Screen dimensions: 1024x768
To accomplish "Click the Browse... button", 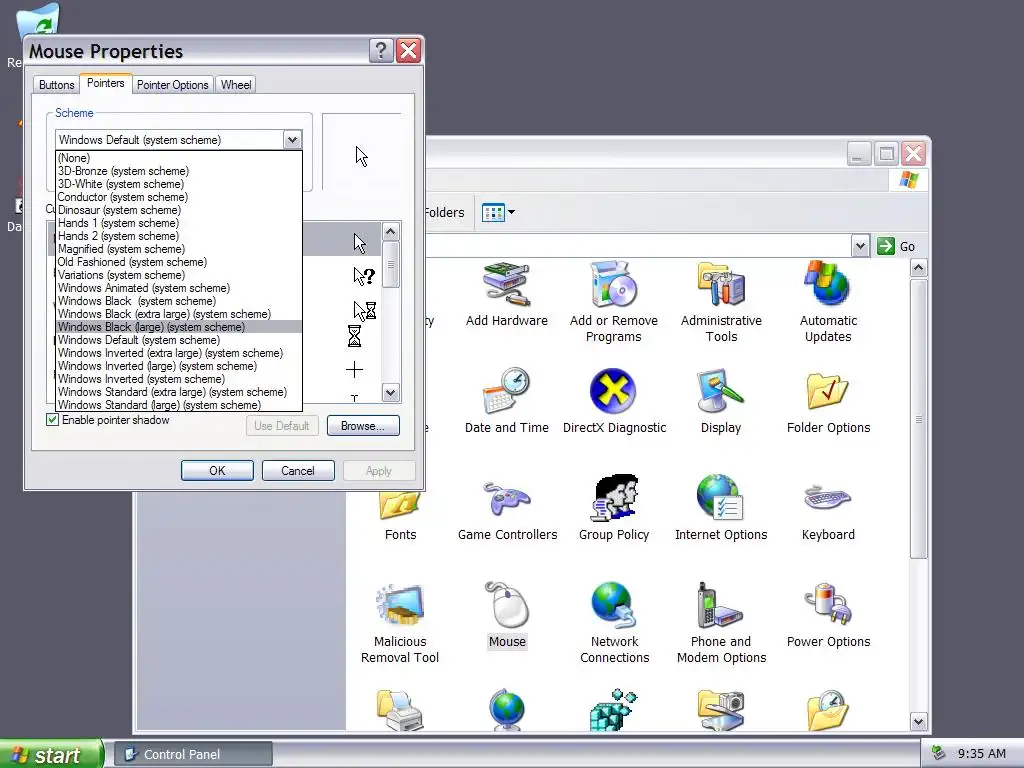I will [x=363, y=426].
